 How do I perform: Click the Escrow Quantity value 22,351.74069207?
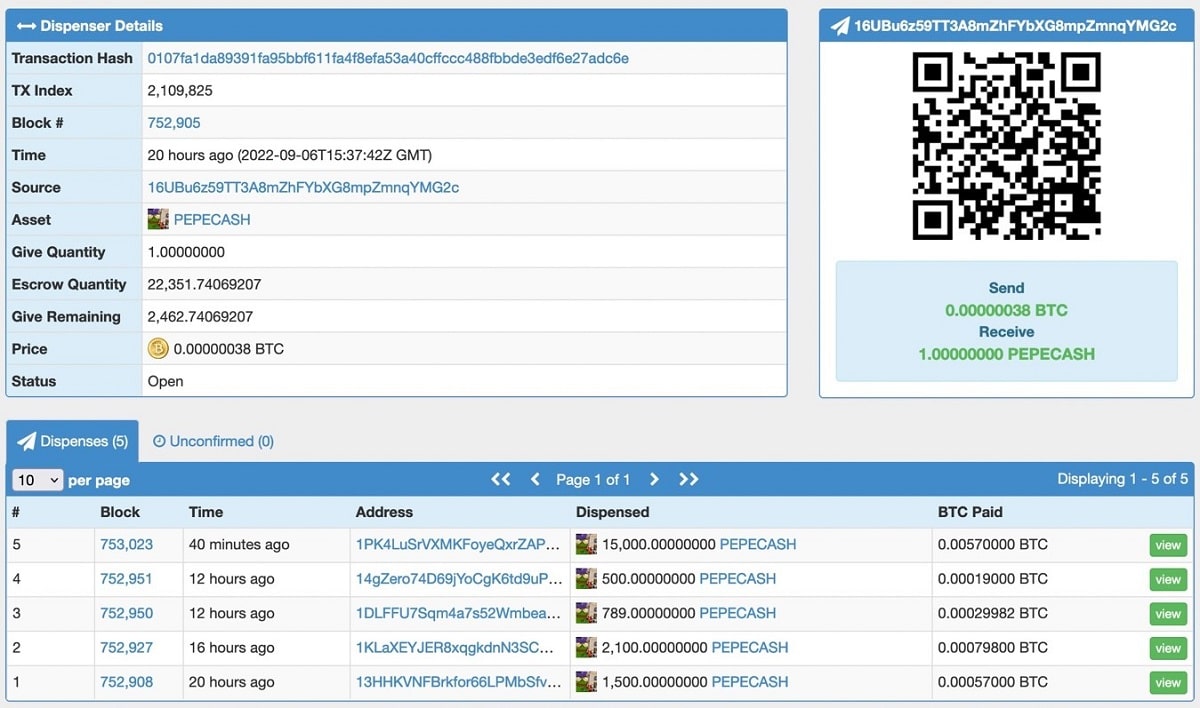204,284
